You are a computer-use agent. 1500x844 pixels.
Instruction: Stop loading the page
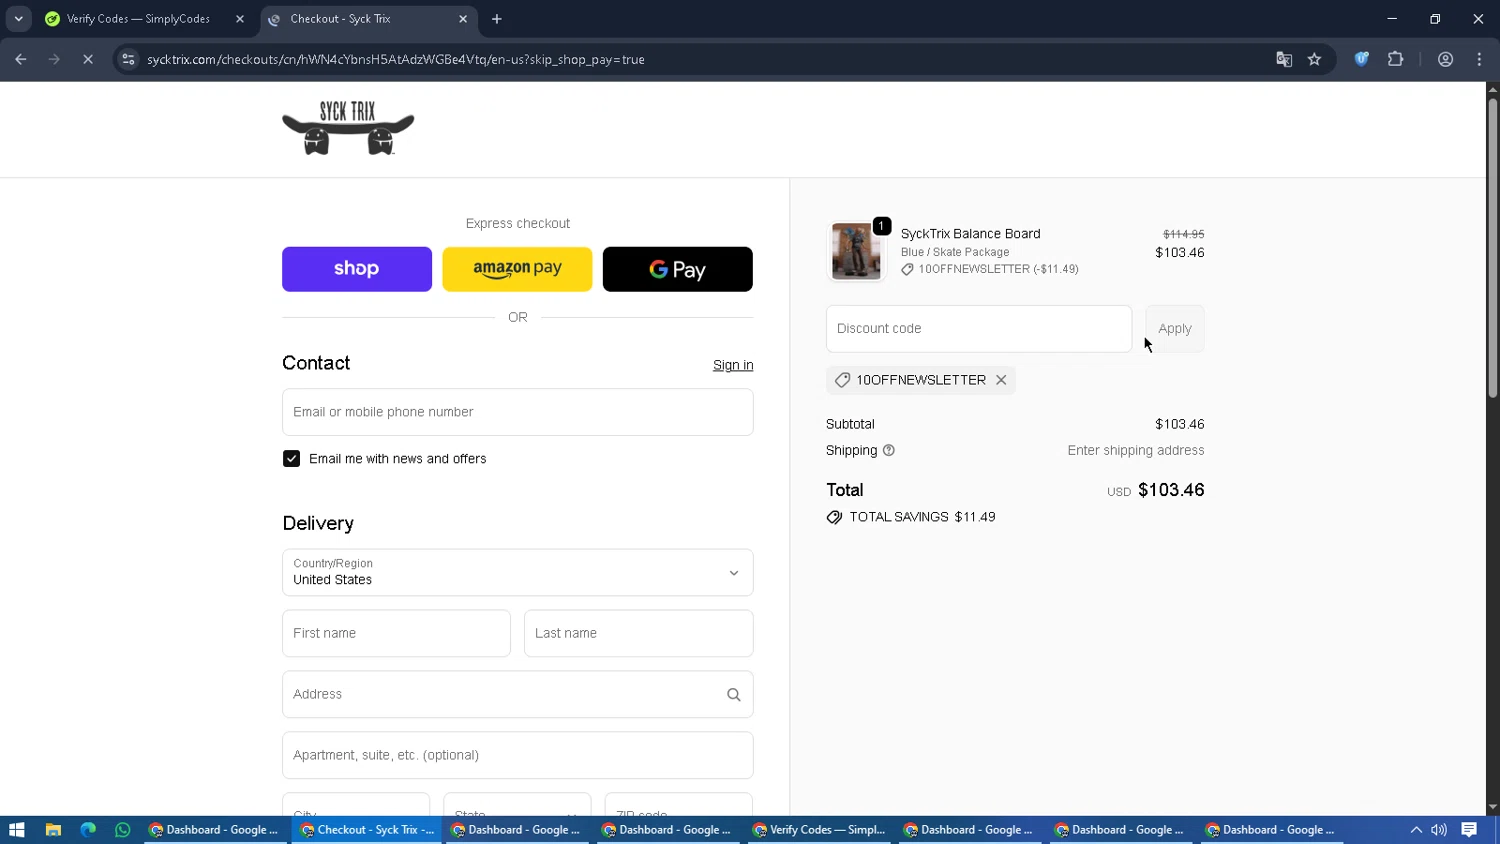88,59
